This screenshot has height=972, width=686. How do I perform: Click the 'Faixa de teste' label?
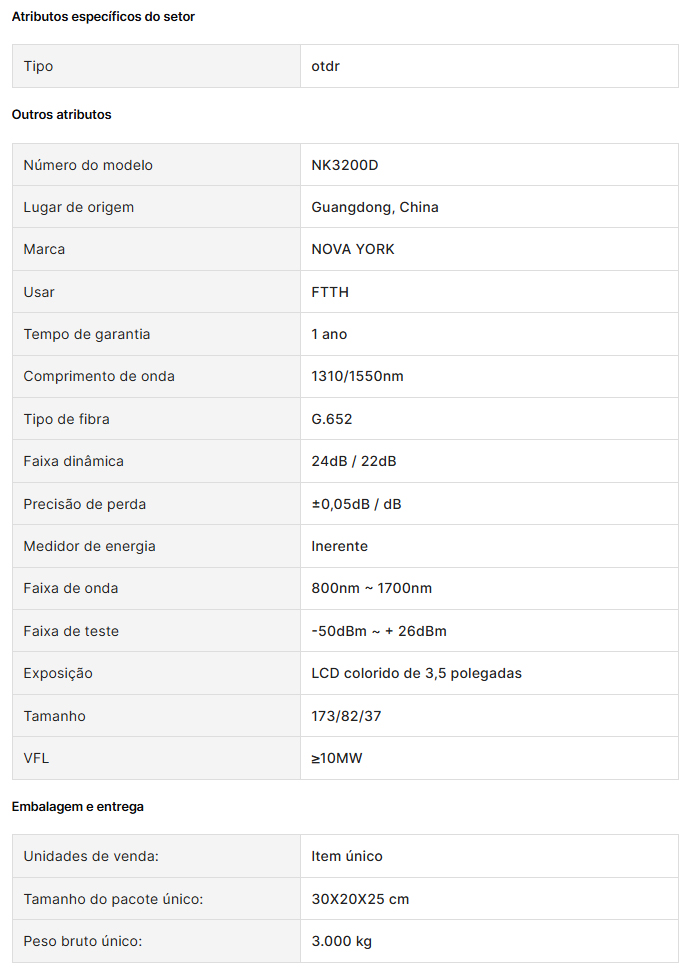(x=71, y=631)
